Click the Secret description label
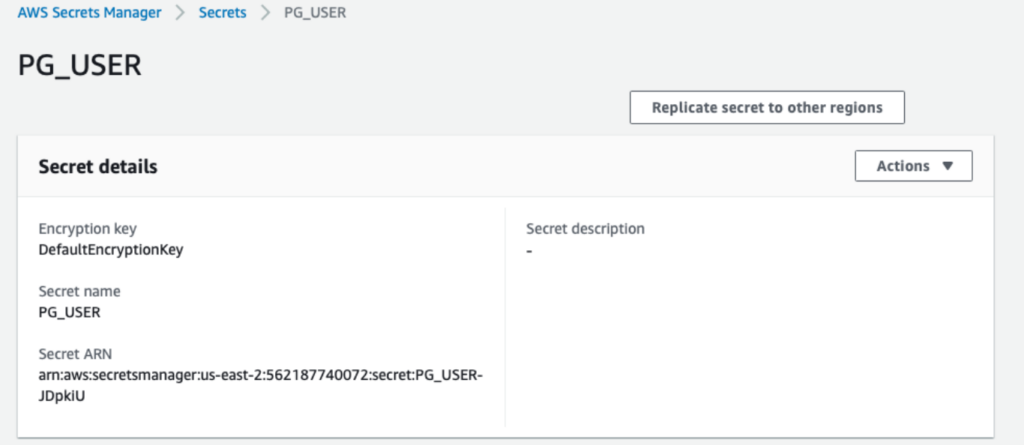The image size is (1024, 445). pyautogui.click(x=586, y=229)
